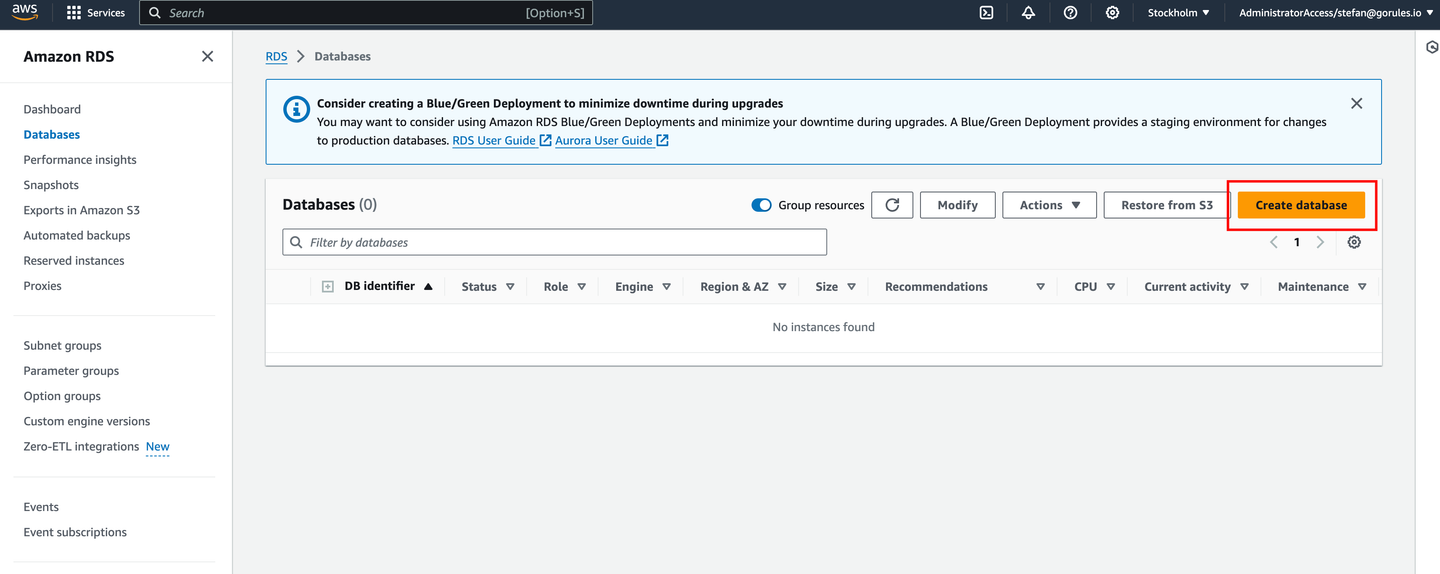This screenshot has width=1440, height=574.
Task: Sort by Maintenance column
Action: 1322,287
